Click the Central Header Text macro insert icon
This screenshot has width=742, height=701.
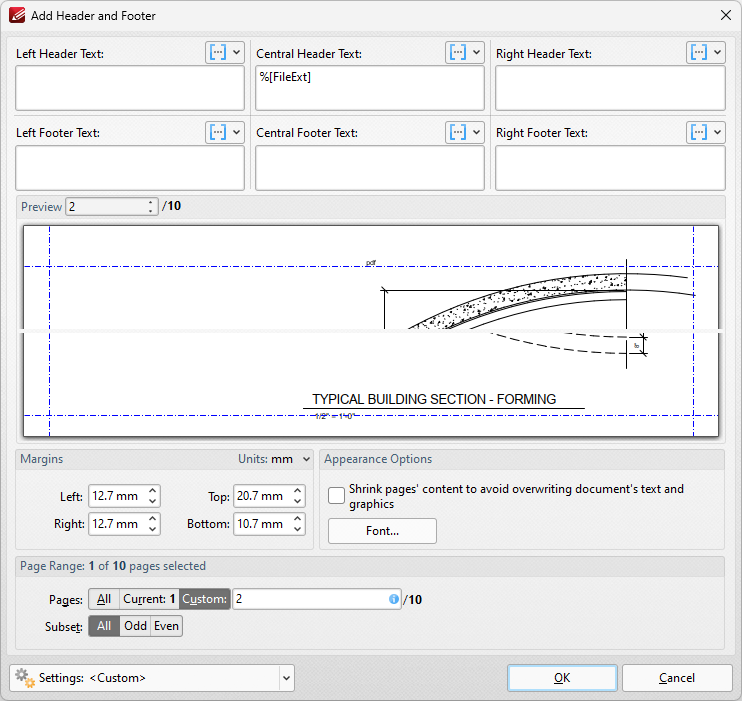[458, 53]
